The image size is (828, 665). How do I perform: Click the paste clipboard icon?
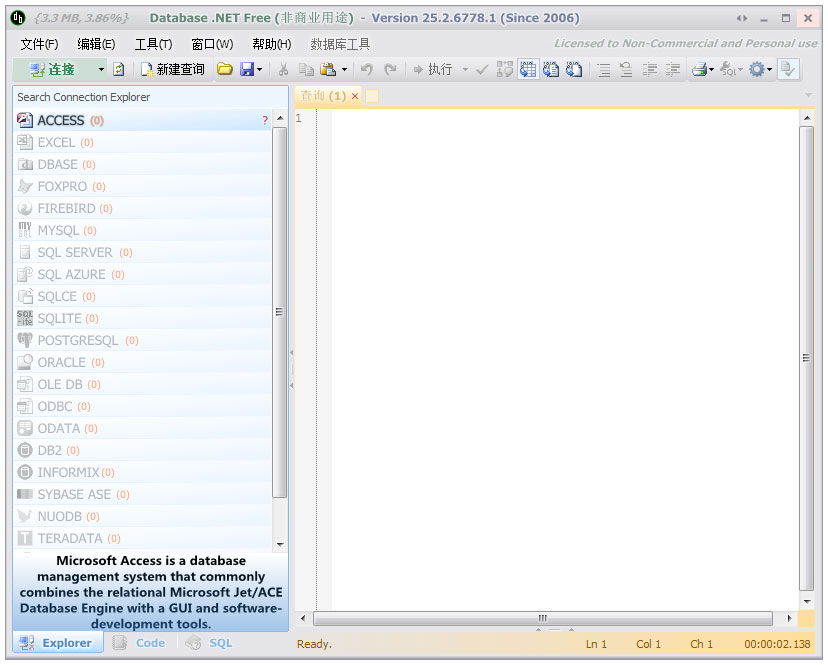(328, 69)
